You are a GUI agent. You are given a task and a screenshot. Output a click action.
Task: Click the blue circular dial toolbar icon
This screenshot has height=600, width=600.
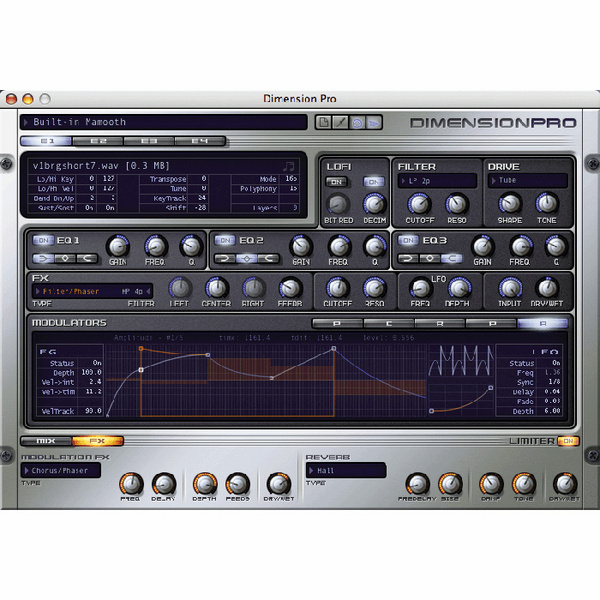point(357,122)
